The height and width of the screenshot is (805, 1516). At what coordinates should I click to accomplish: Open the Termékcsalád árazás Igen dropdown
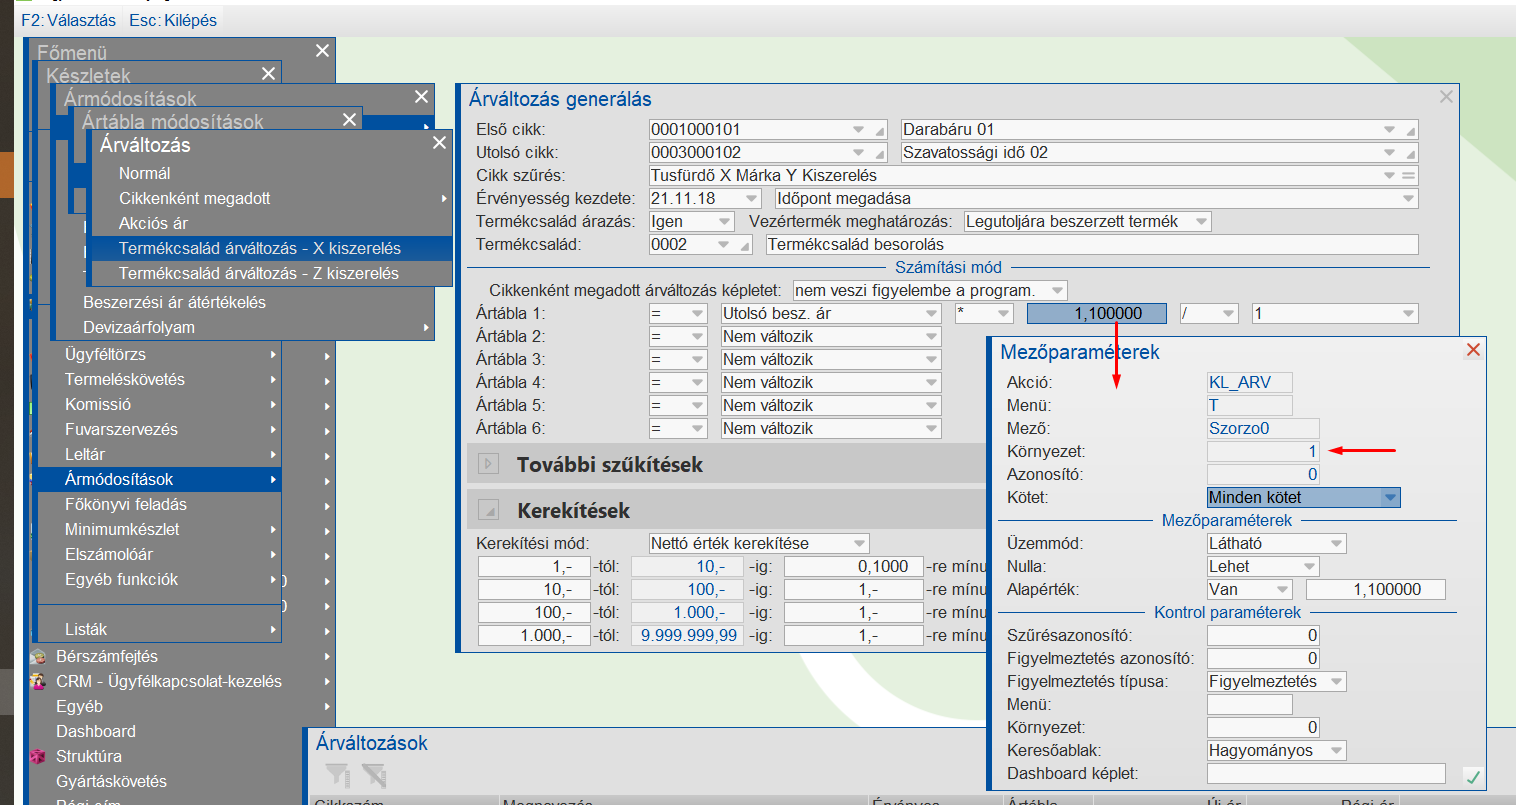[724, 222]
